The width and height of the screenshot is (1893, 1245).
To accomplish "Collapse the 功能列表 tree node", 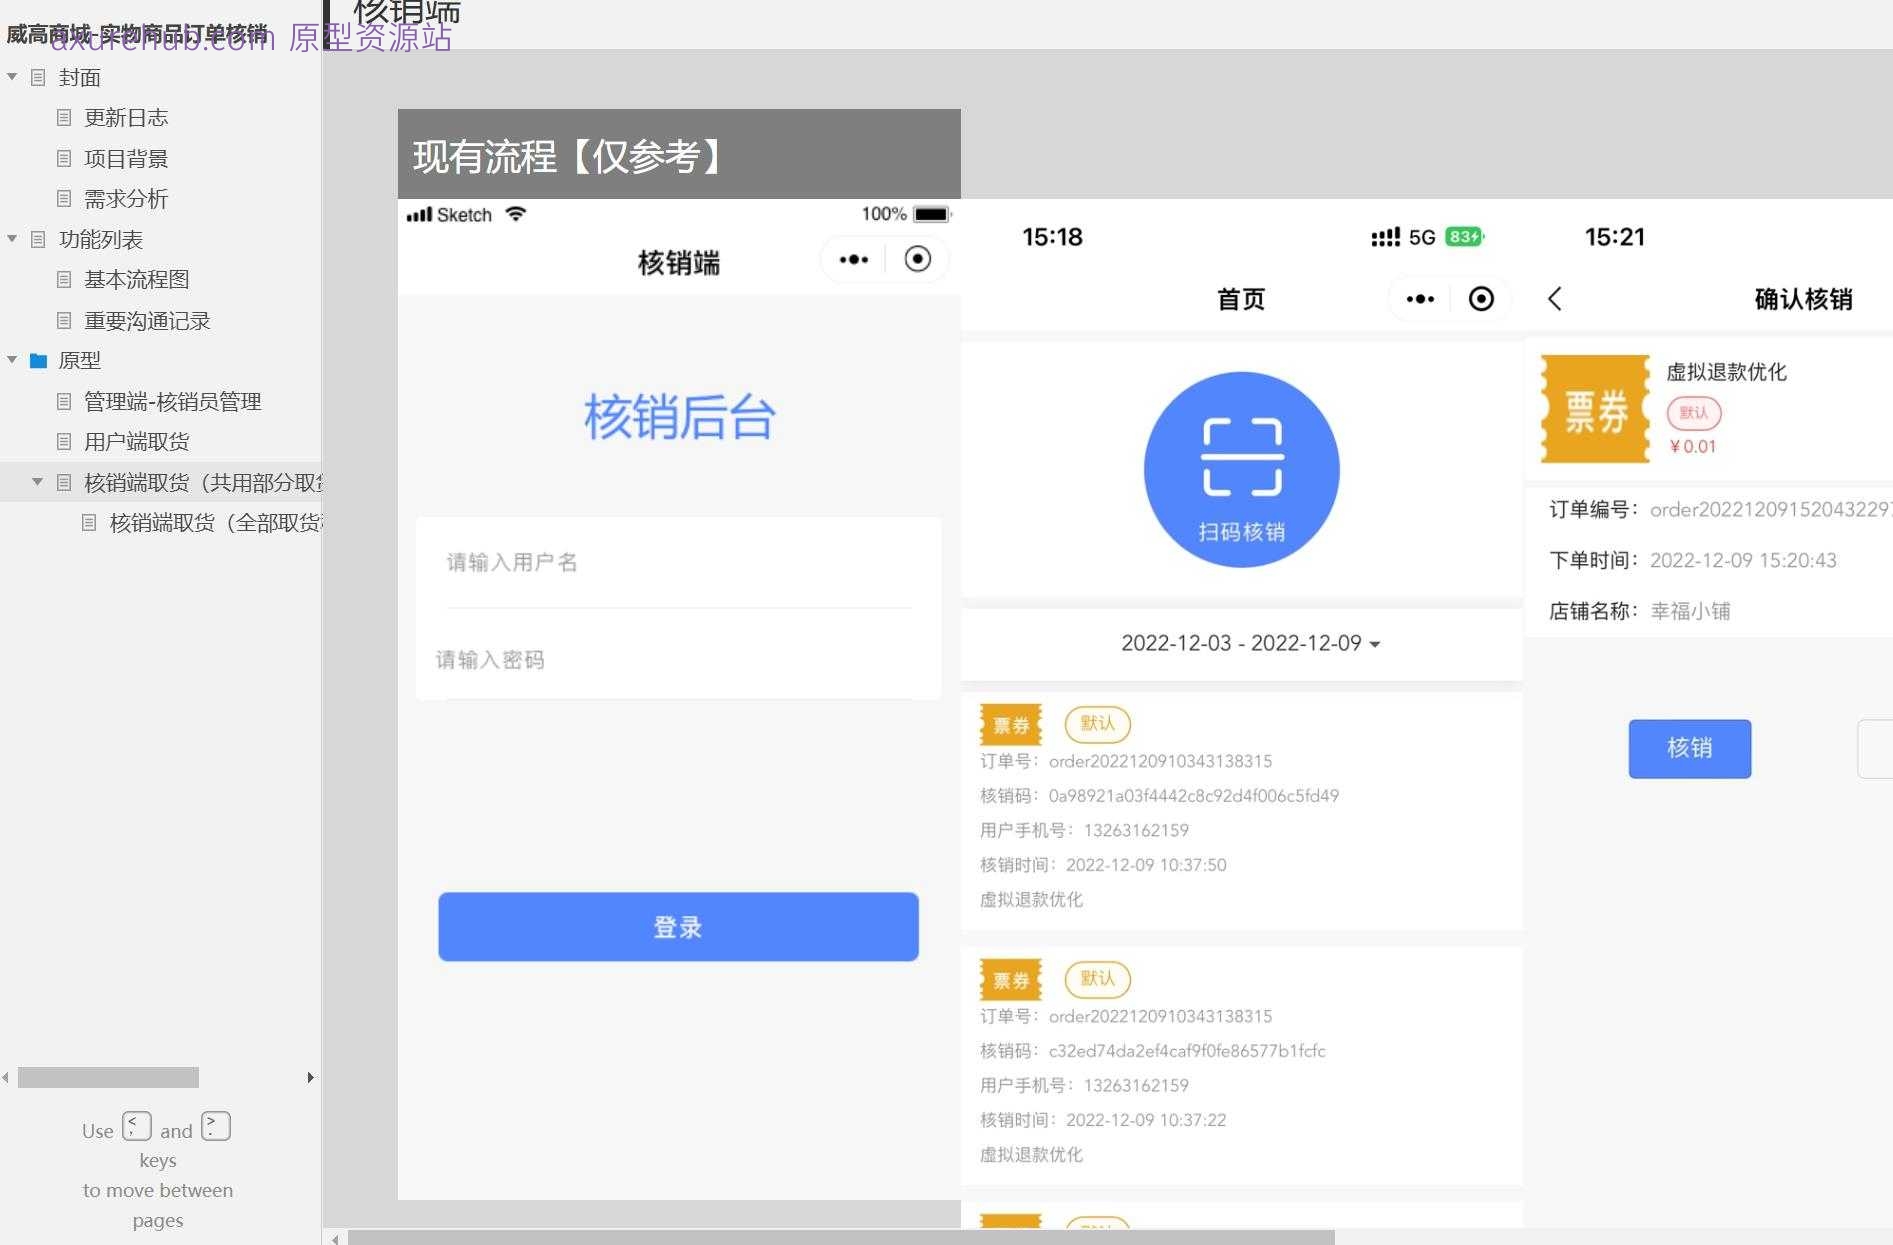I will pyautogui.click(x=12, y=239).
